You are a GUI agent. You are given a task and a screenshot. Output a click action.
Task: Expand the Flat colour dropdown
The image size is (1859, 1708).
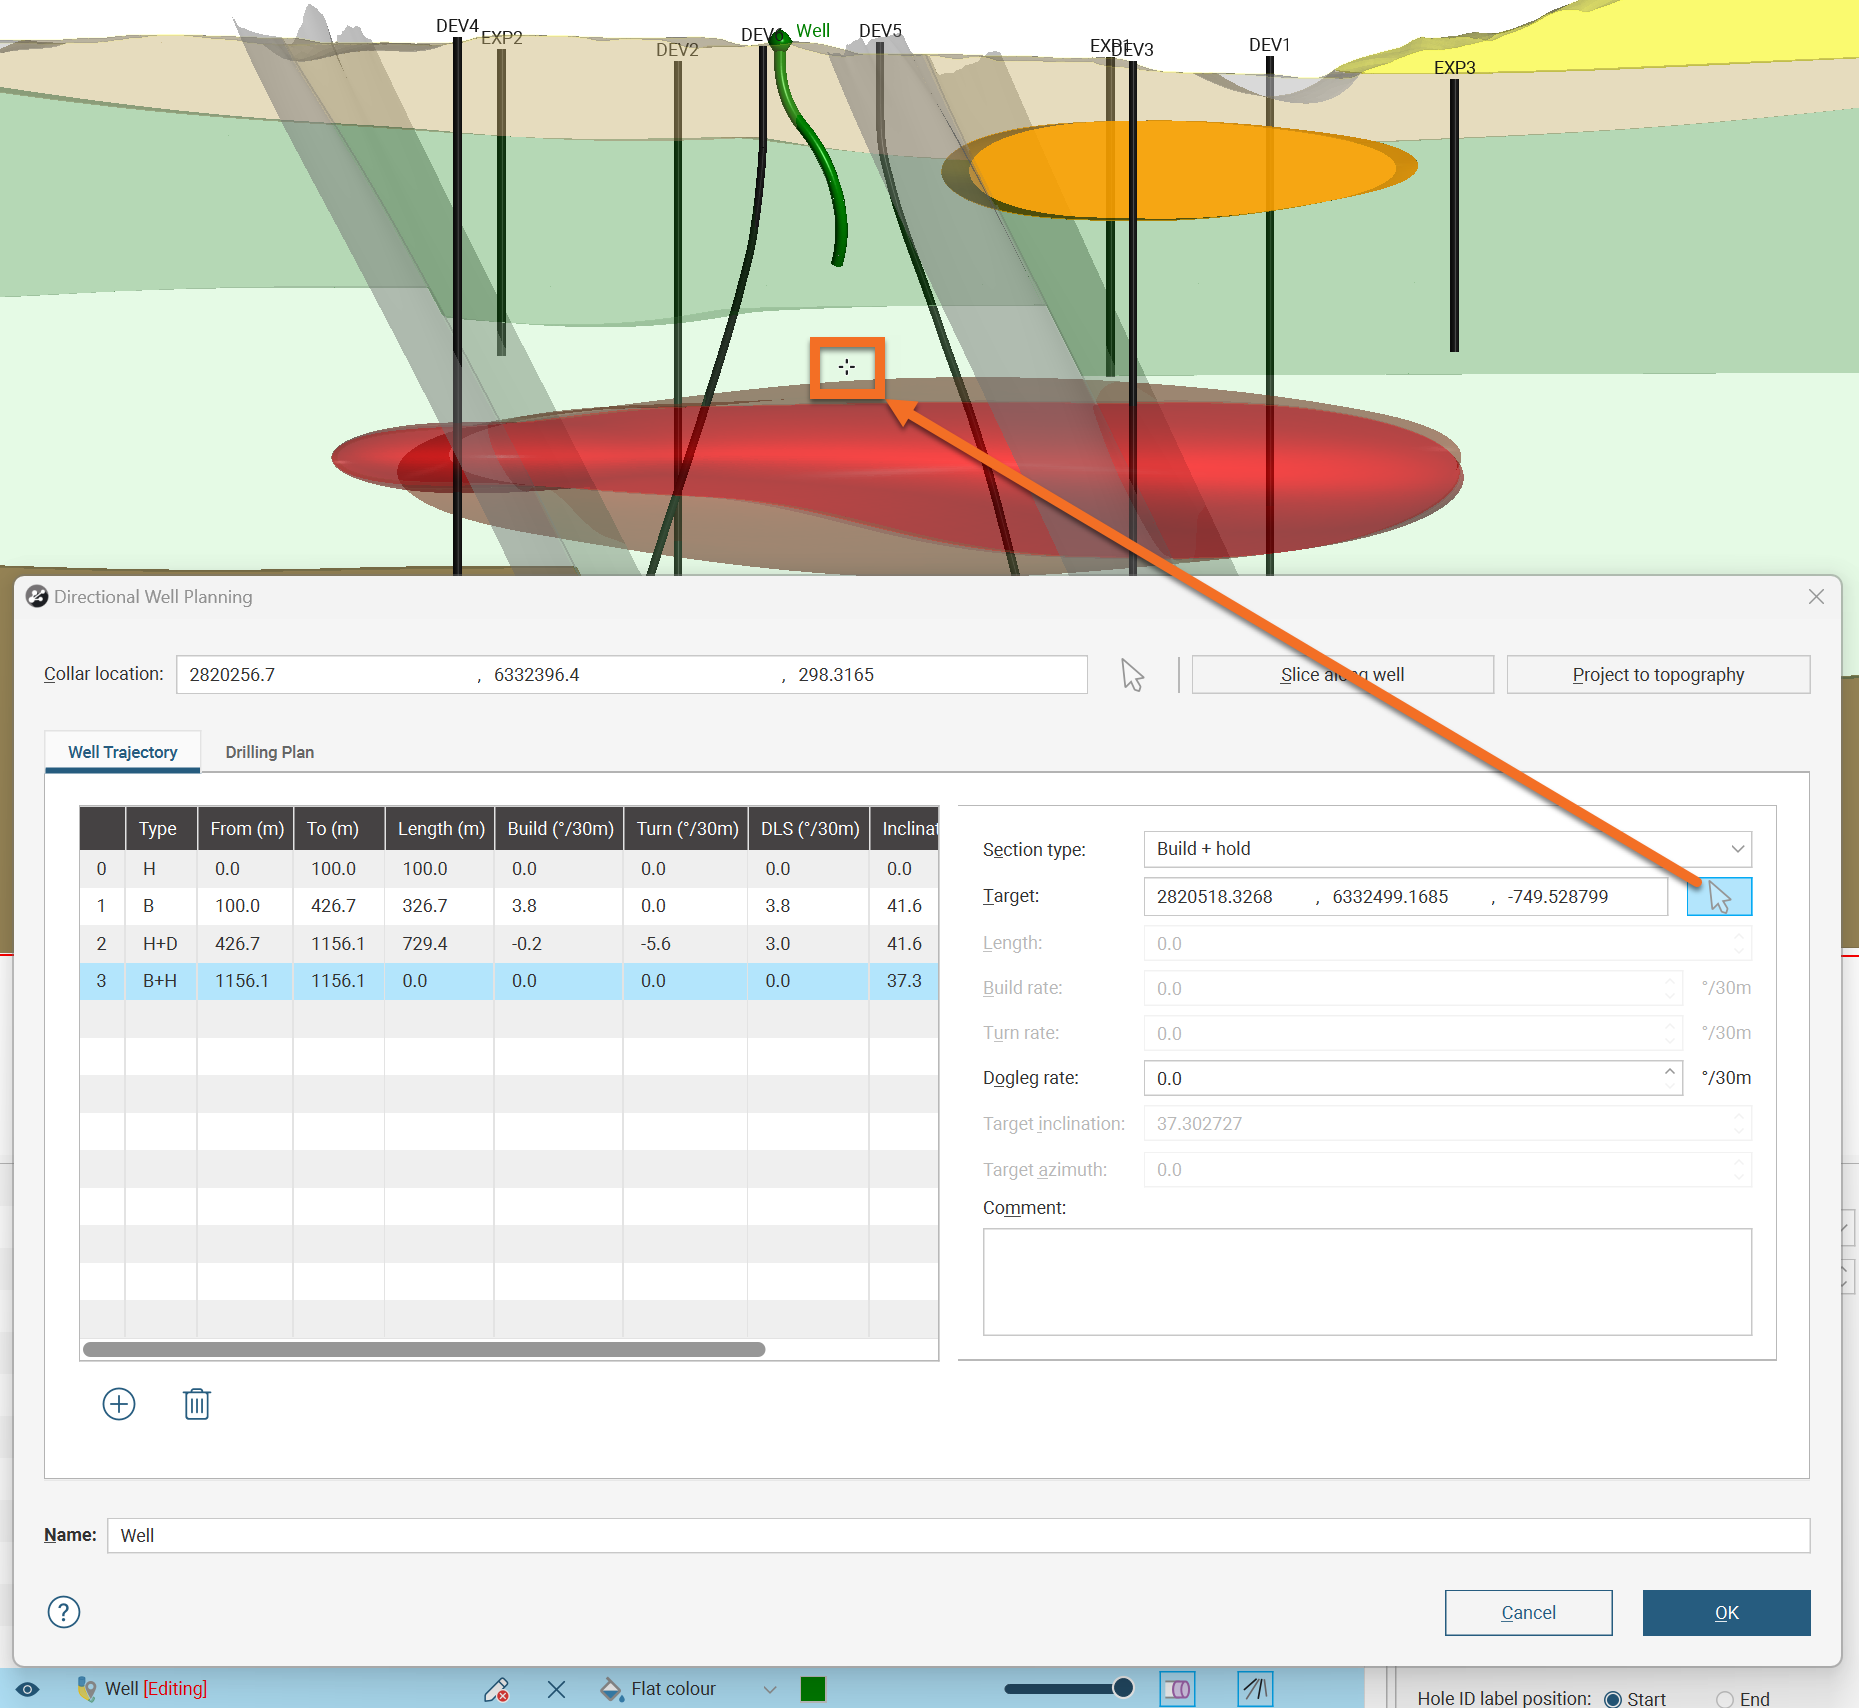coord(770,1689)
